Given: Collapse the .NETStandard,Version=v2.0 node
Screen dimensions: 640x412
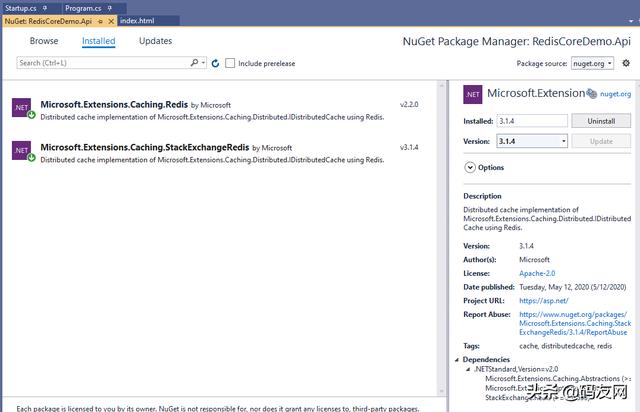Looking at the screenshot, I should pos(468,369).
